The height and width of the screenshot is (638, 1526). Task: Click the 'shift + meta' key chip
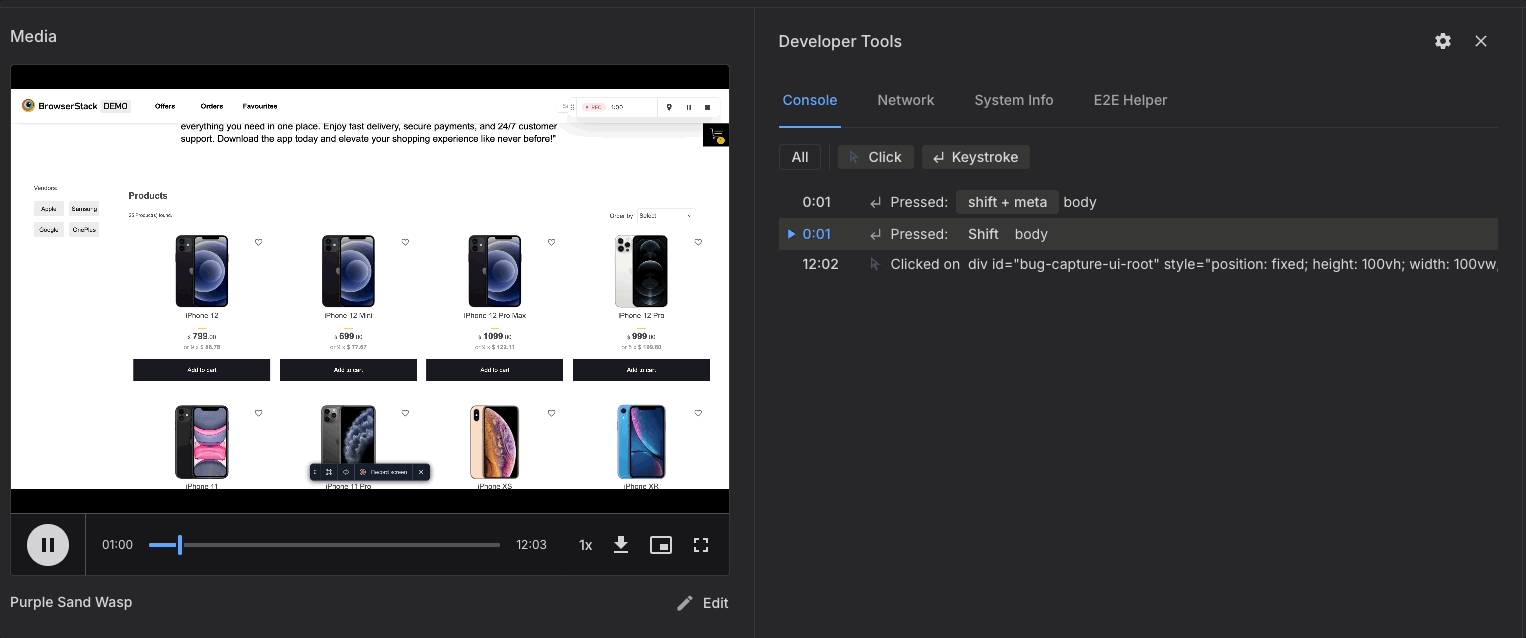(1007, 202)
